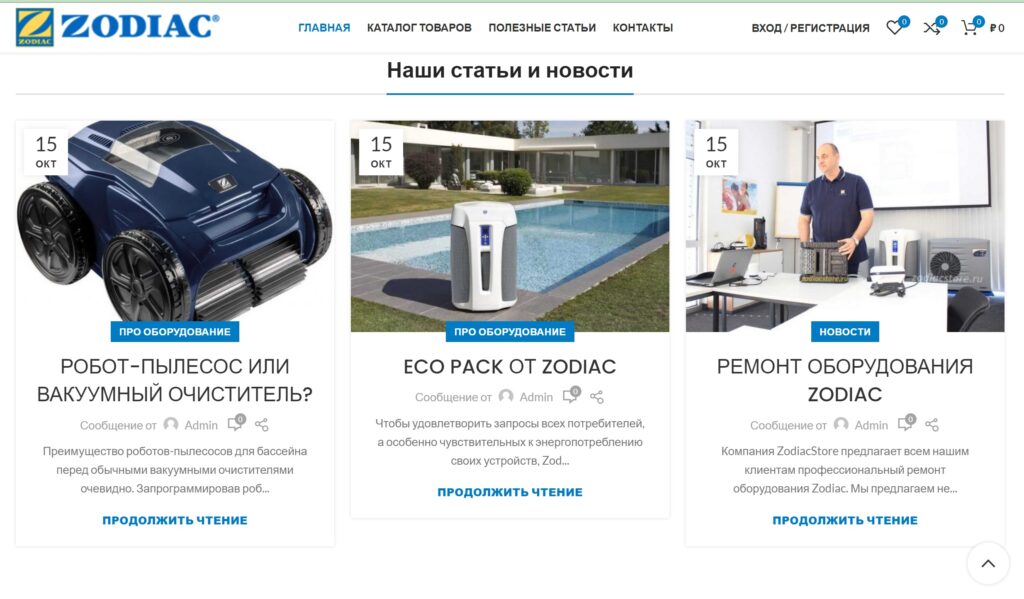Viewport: 1024px width, 599px height.
Task: Share the robot vacuum article
Action: pyautogui.click(x=262, y=425)
